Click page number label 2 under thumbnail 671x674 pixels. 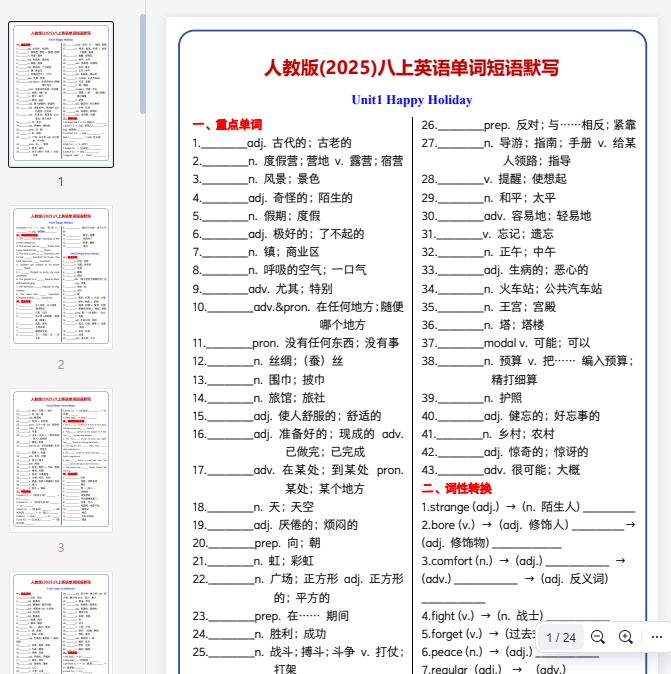tap(61, 365)
